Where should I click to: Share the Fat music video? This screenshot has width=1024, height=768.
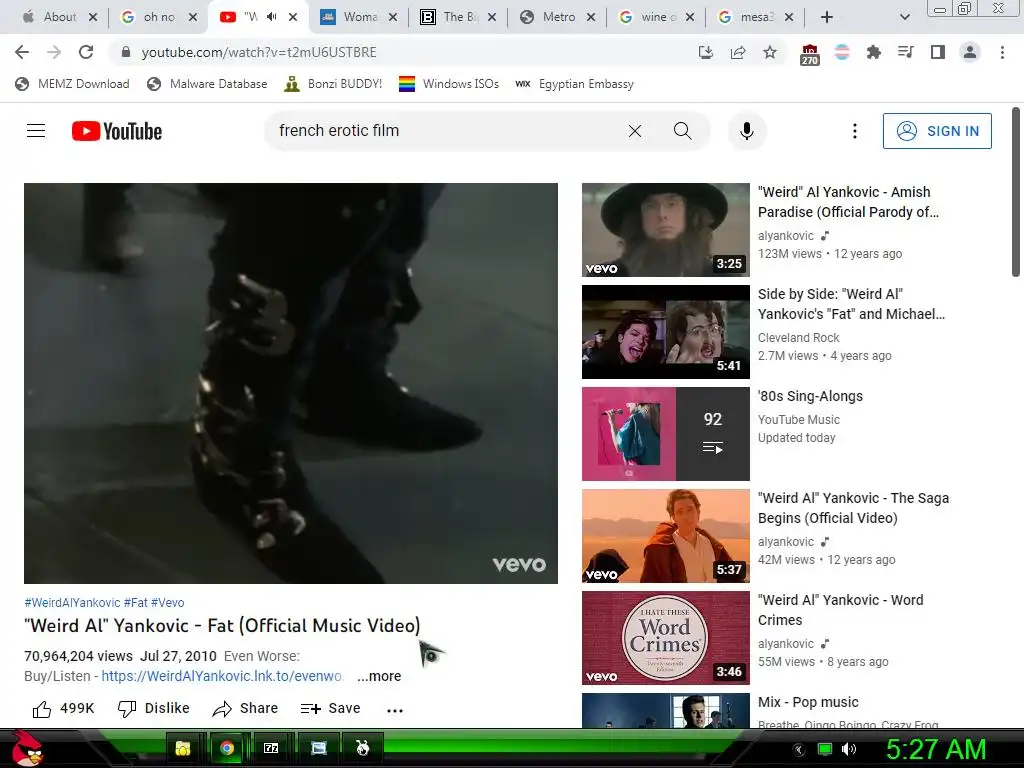click(245, 709)
